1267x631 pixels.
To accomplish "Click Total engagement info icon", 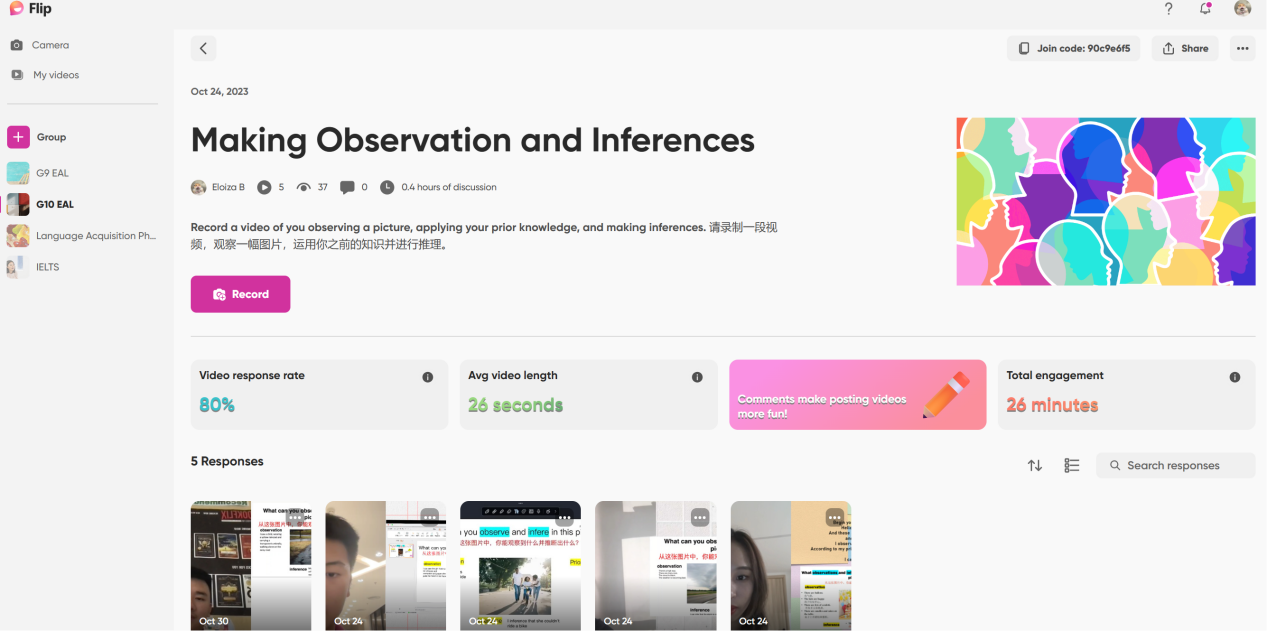I will pos(1235,377).
